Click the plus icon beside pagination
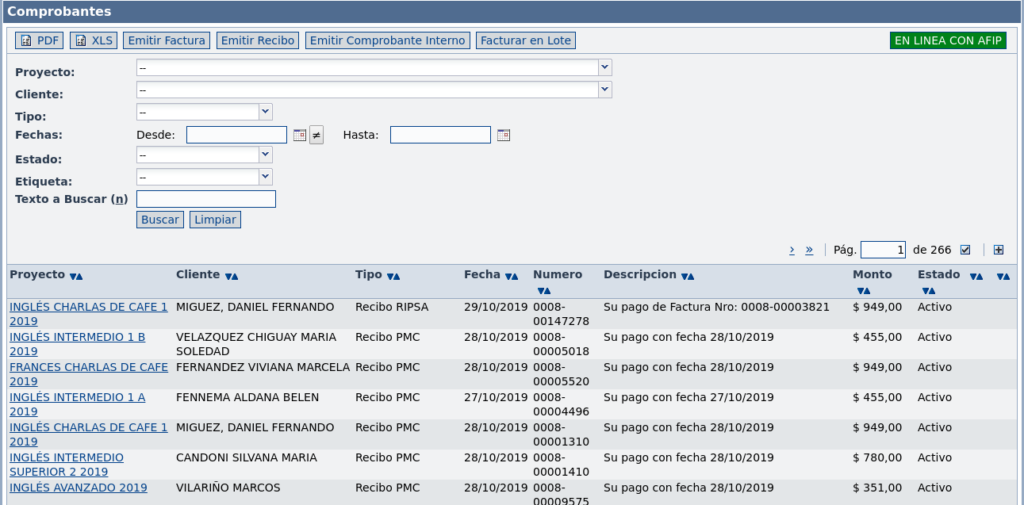Viewport: 1024px width, 505px height. [999, 250]
